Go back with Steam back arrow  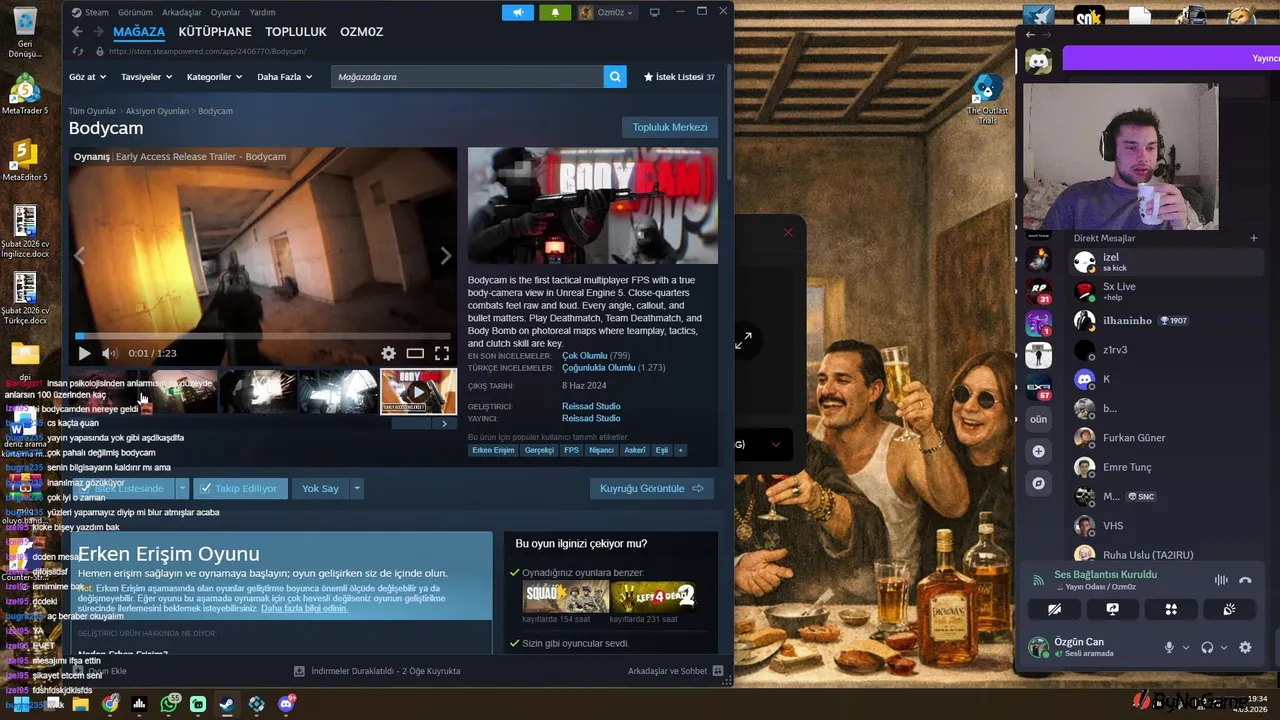point(77,32)
